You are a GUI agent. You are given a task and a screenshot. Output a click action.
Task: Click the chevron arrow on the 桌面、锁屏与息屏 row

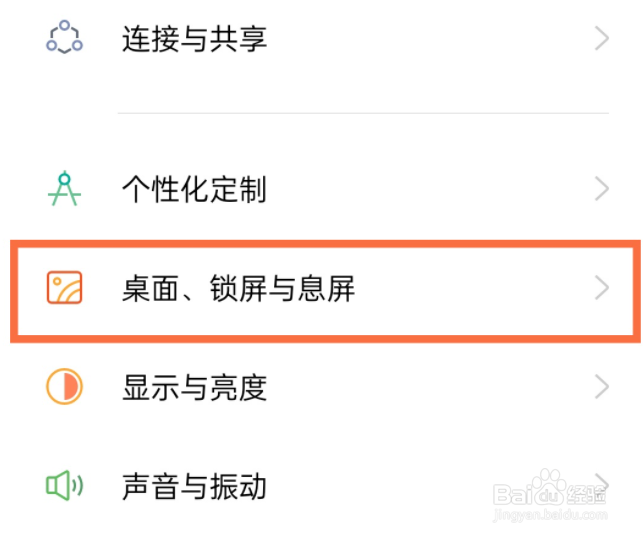point(601,289)
